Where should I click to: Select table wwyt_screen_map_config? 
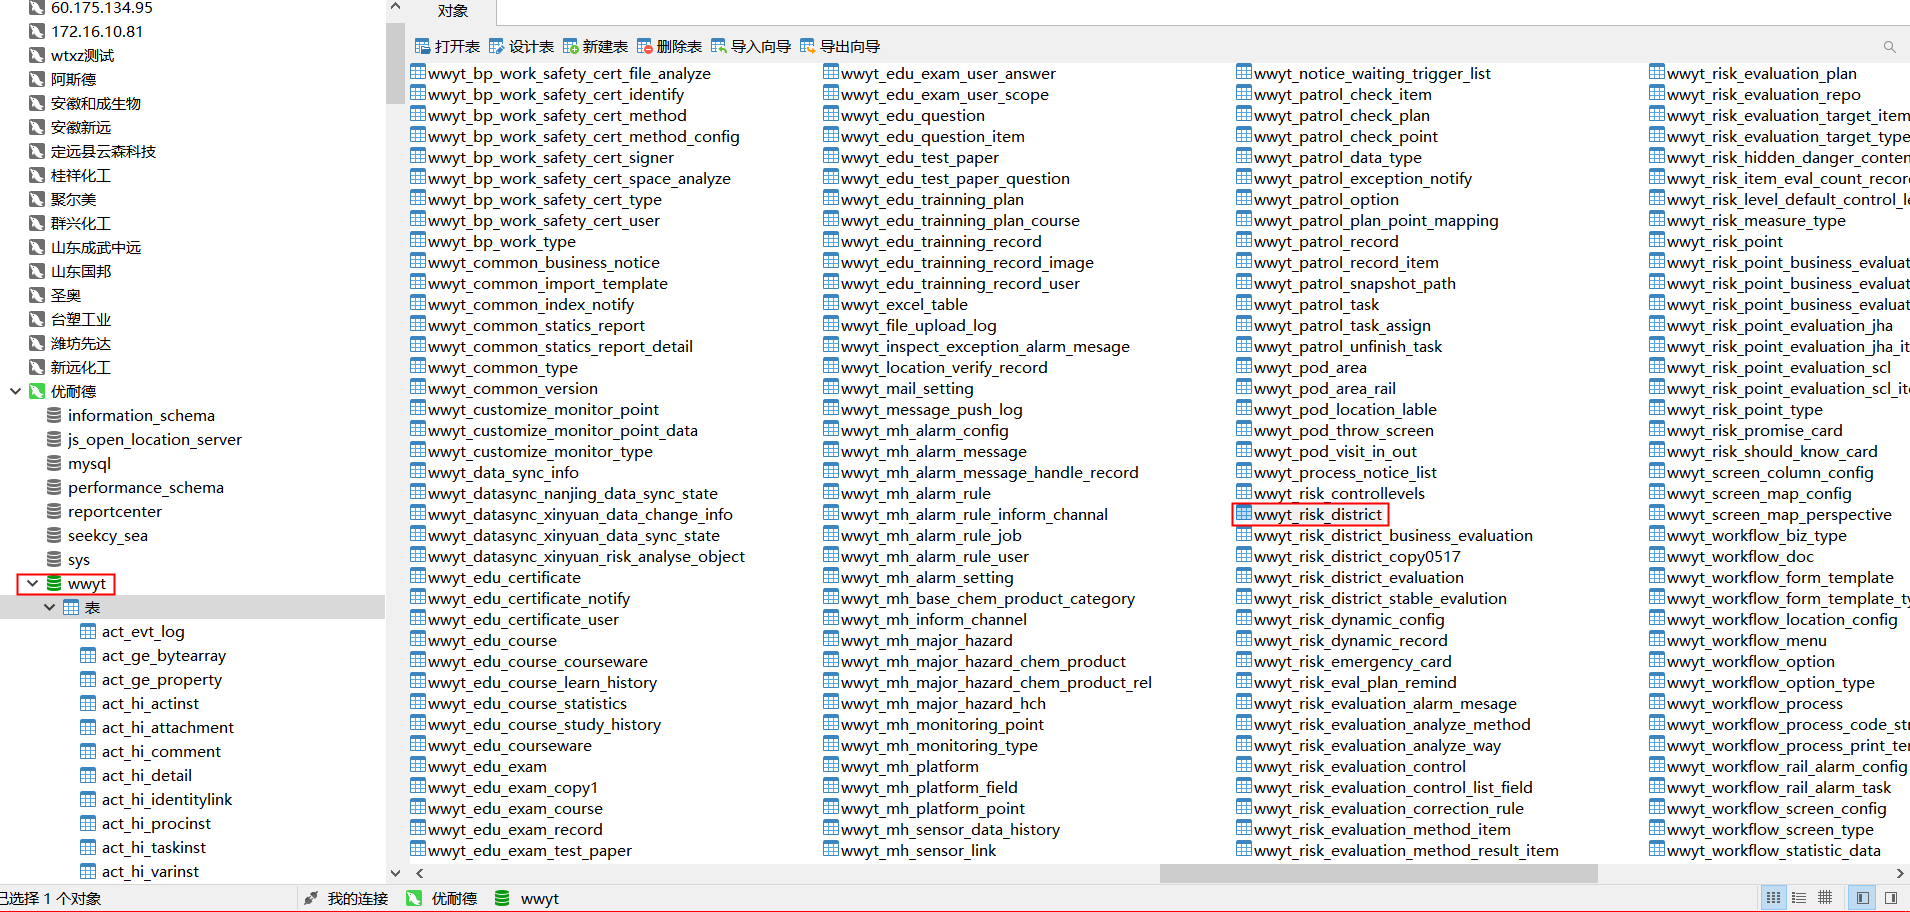click(x=1759, y=493)
